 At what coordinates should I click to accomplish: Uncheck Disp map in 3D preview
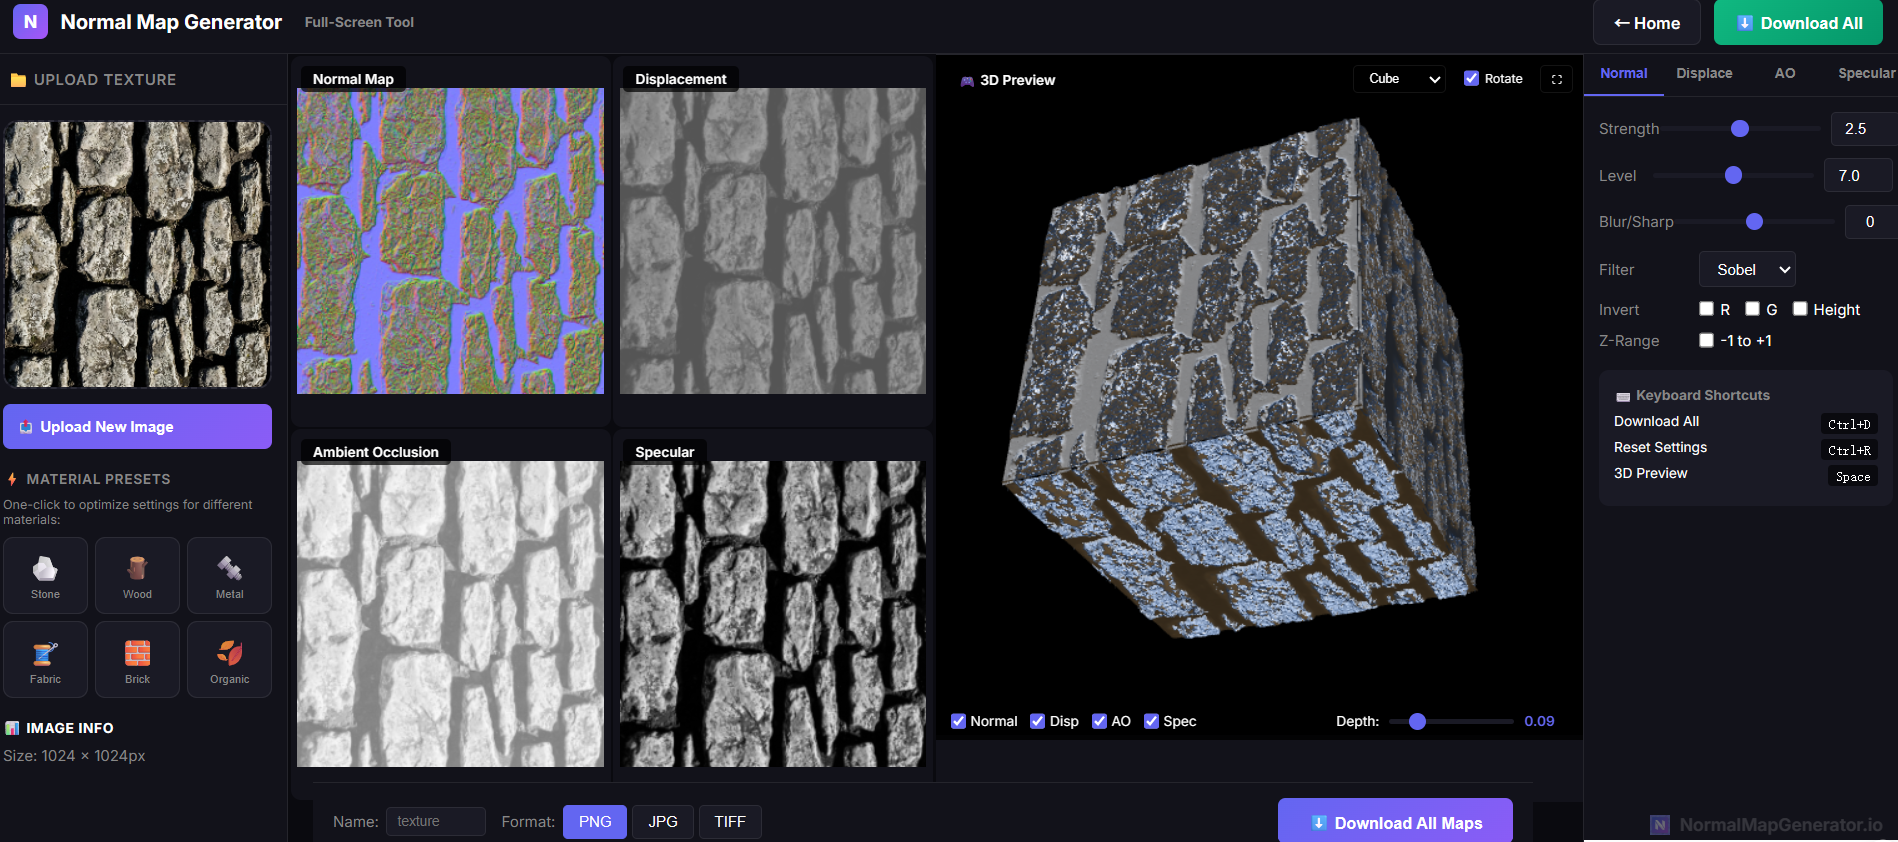click(1037, 721)
